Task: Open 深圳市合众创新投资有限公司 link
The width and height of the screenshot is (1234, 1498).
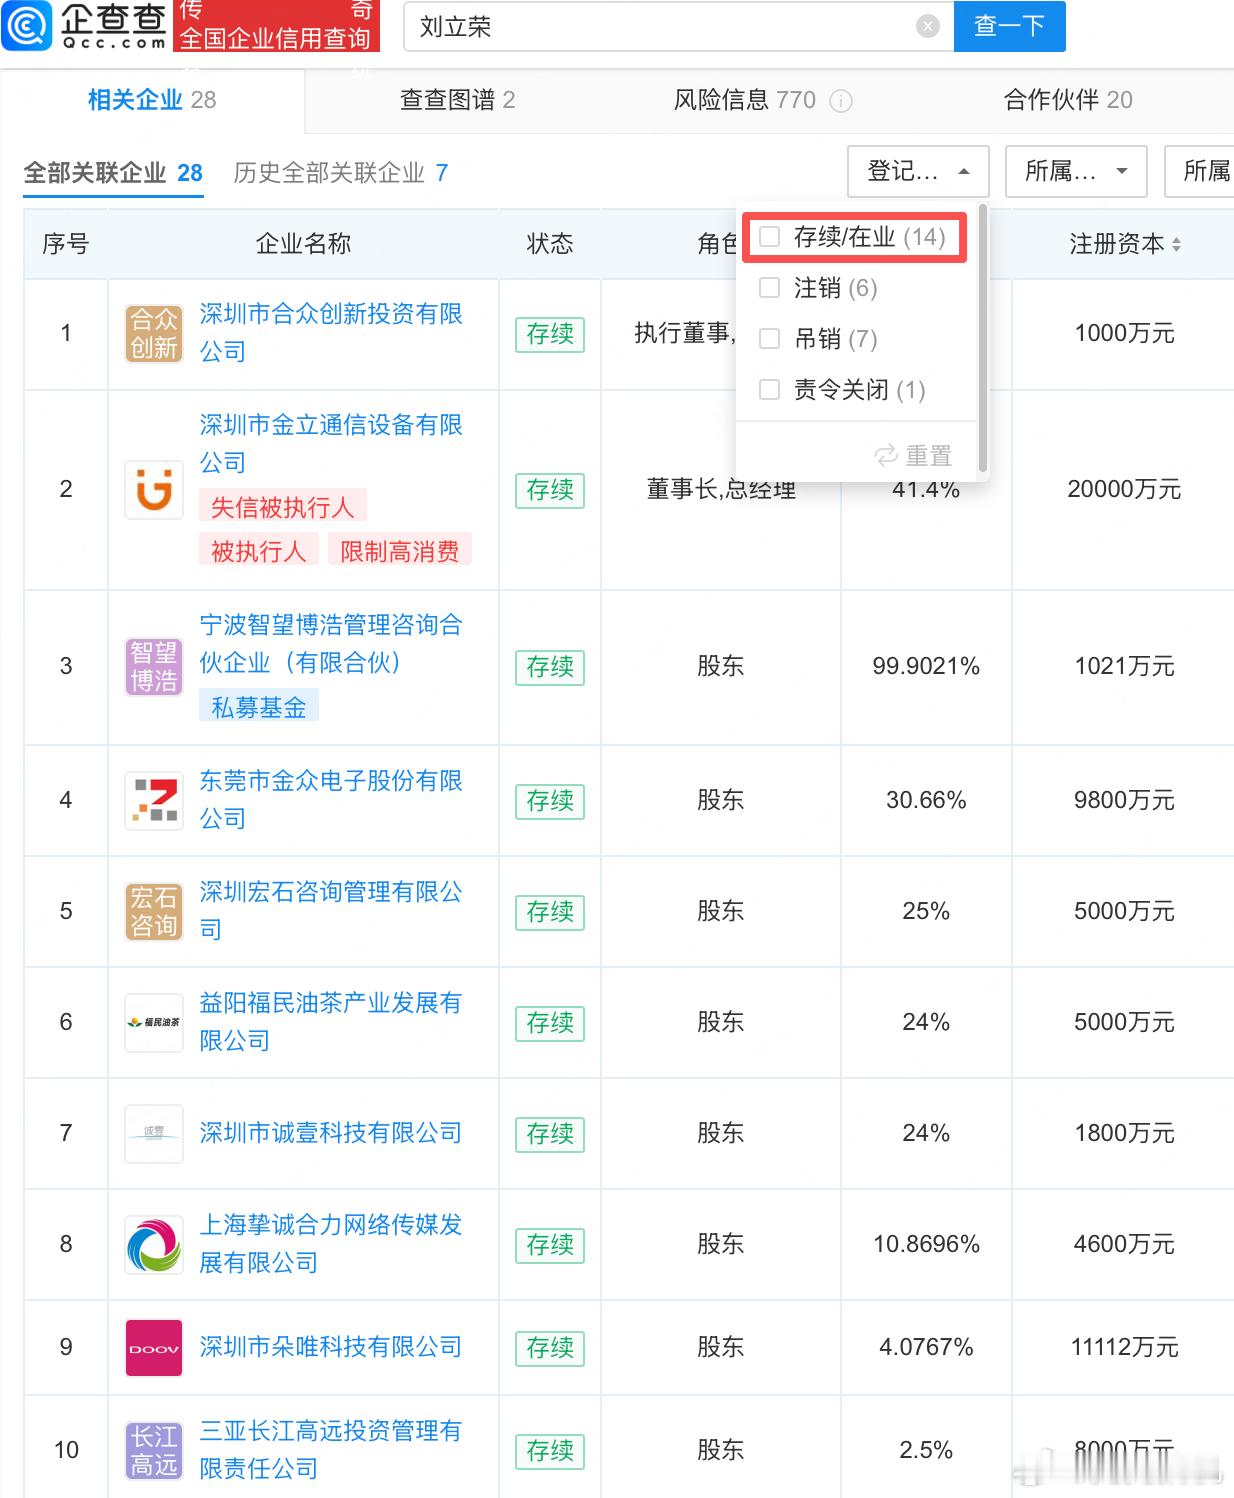Action: tap(331, 333)
